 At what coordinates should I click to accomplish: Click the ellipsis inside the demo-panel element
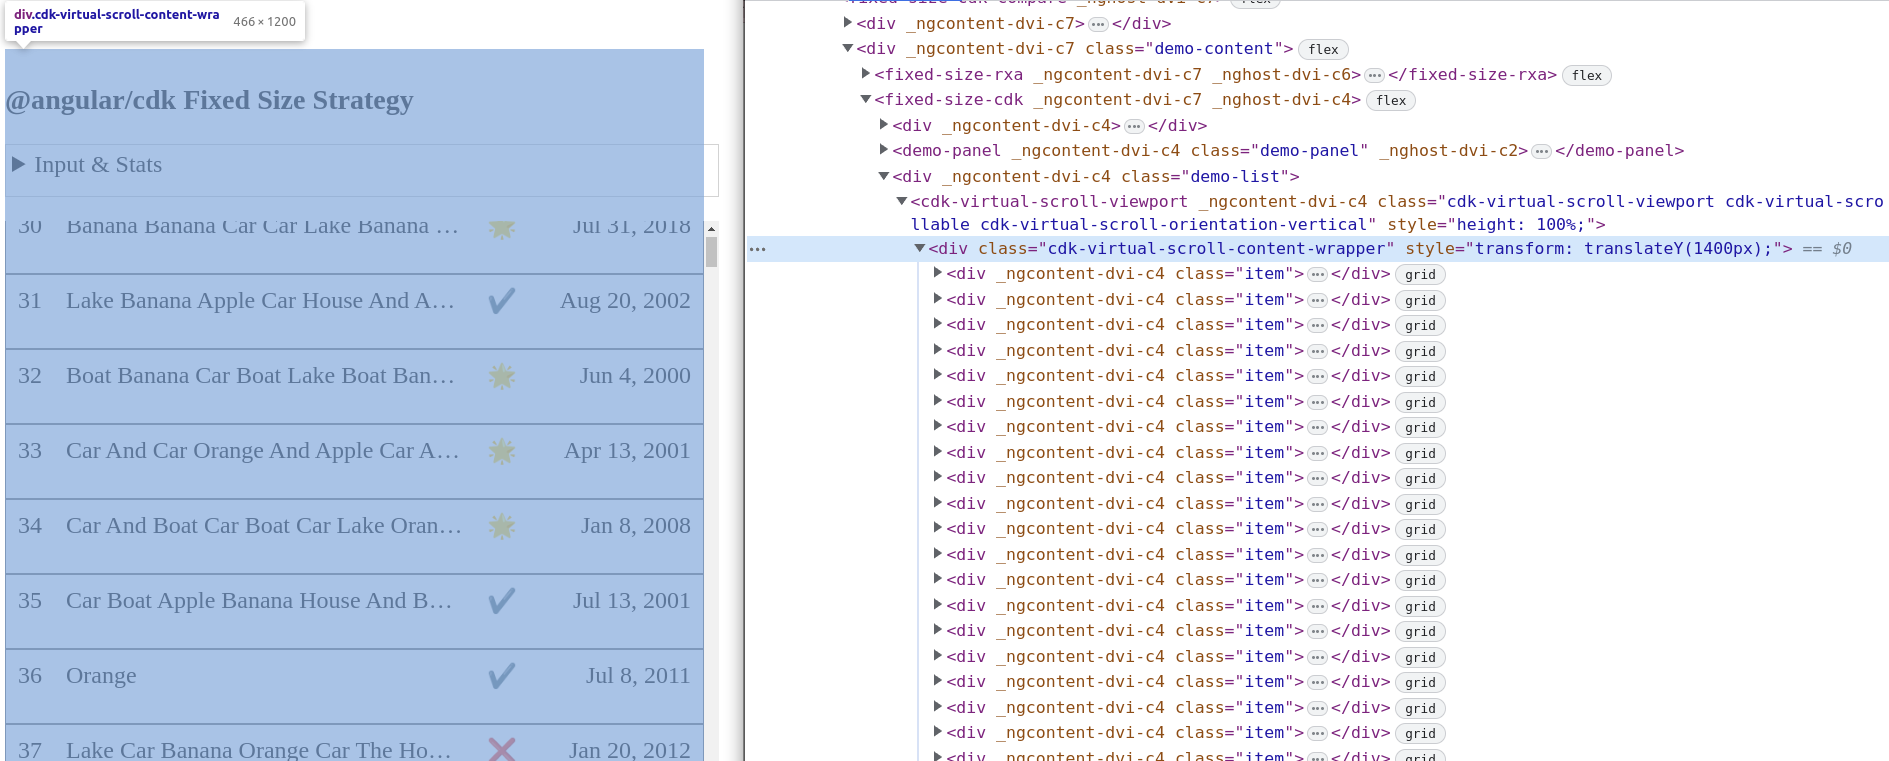click(1541, 151)
